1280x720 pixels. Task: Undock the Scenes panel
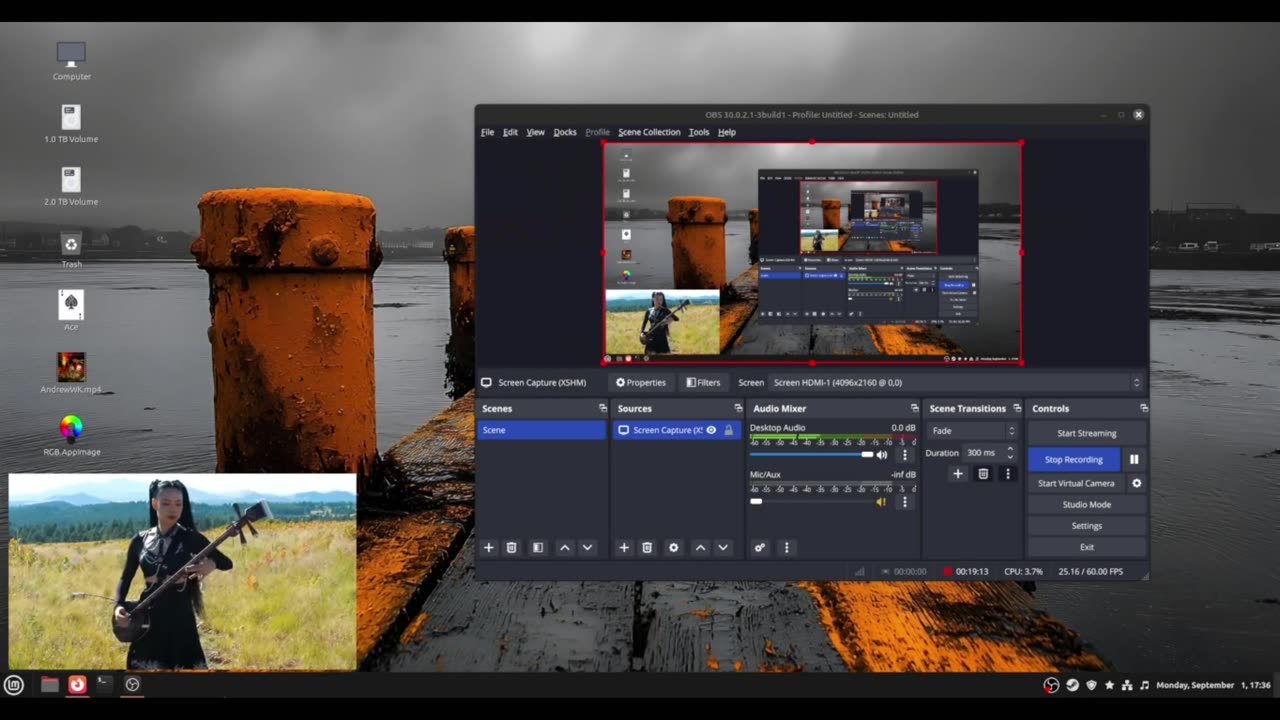tap(602, 408)
